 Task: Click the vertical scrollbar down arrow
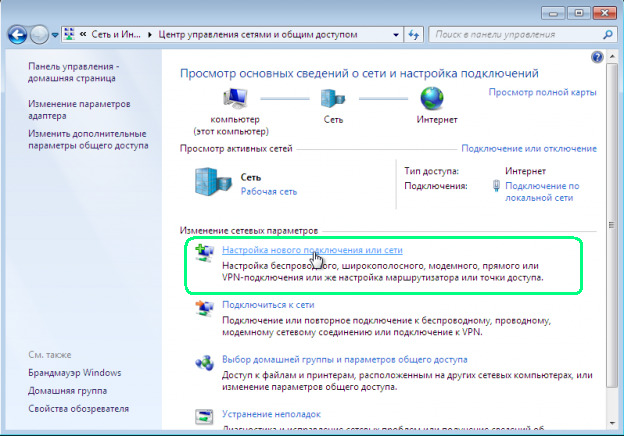[612, 425]
